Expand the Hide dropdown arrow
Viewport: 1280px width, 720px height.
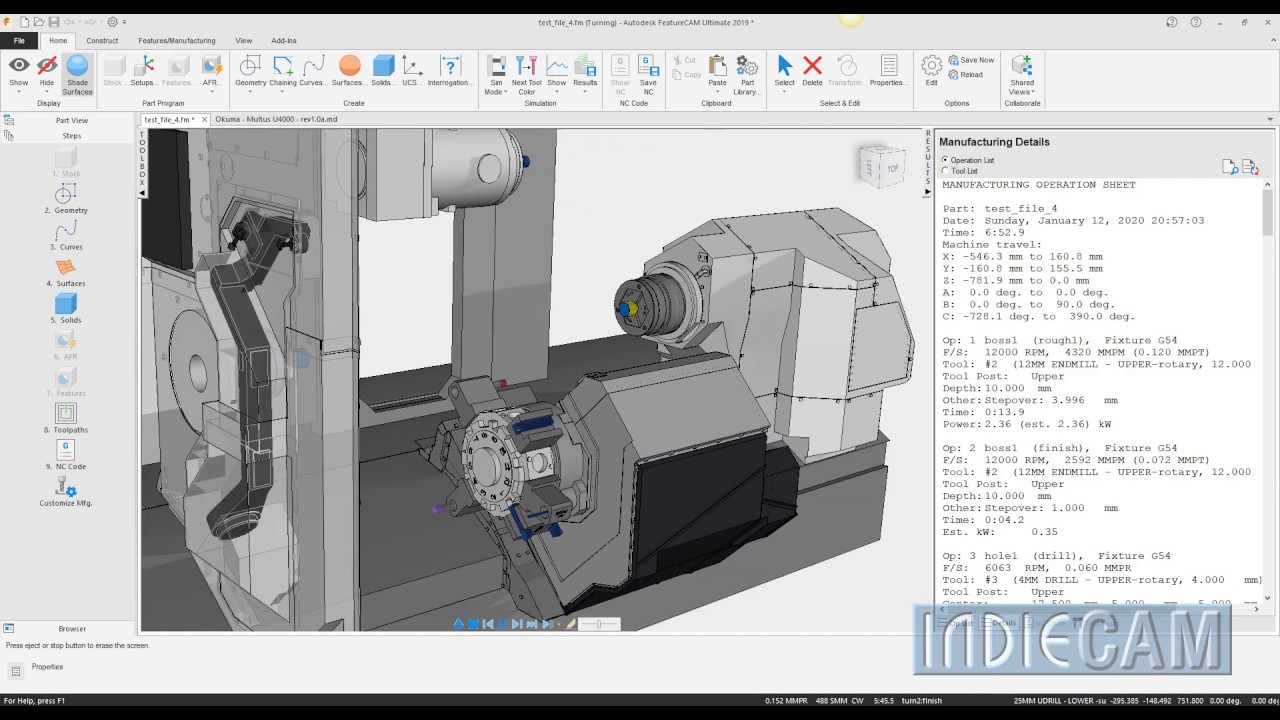(47, 92)
